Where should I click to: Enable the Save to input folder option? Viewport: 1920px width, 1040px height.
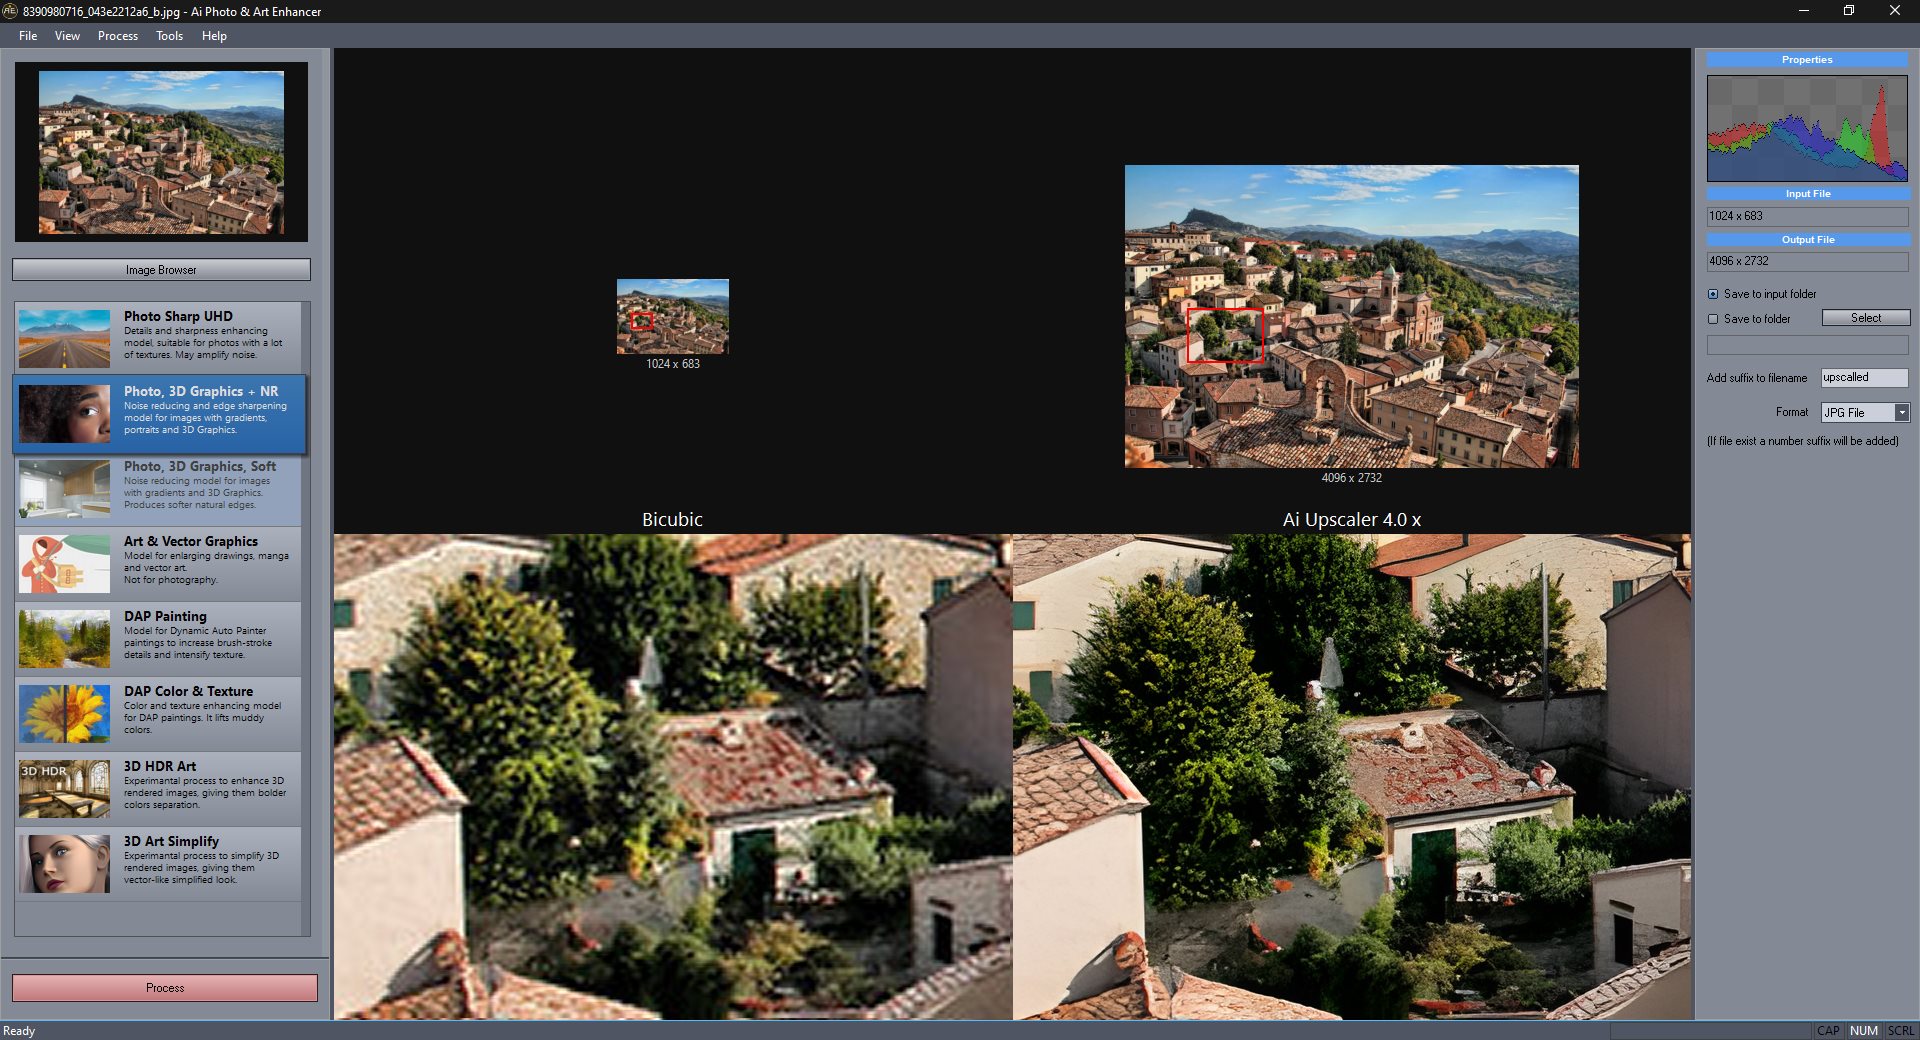(x=1713, y=294)
